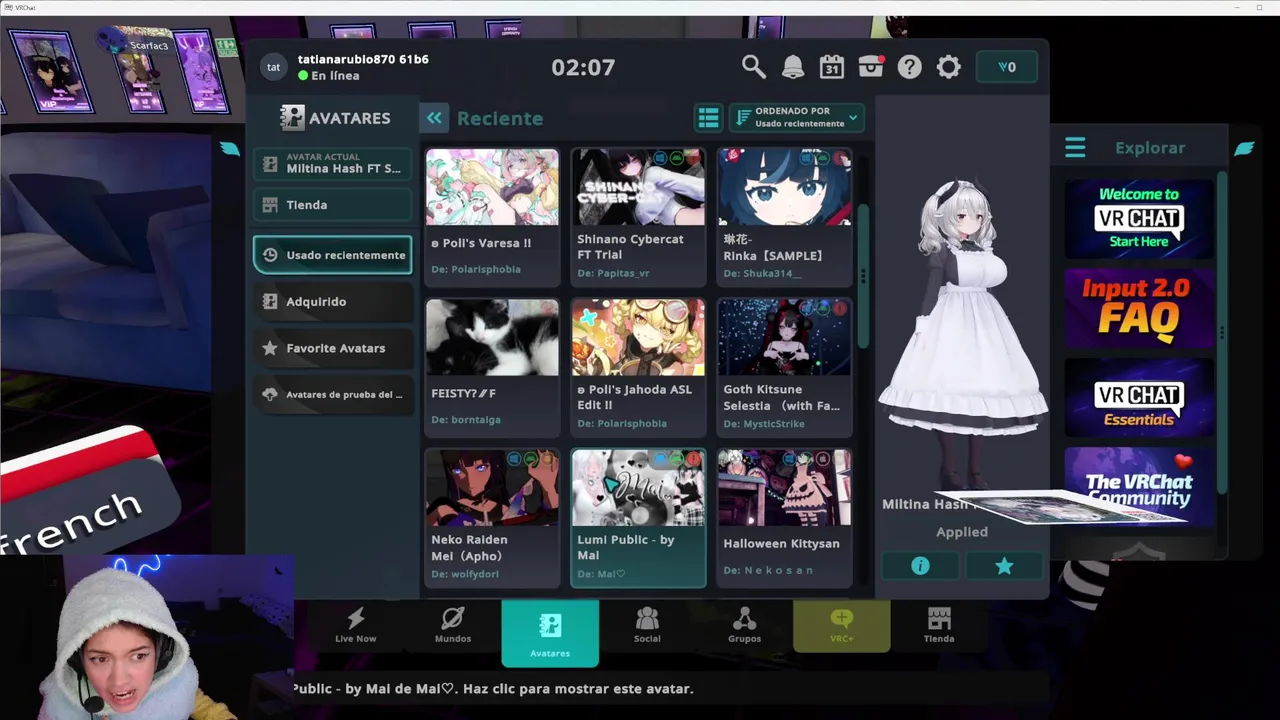Open Avatares de prueba del category

point(333,394)
